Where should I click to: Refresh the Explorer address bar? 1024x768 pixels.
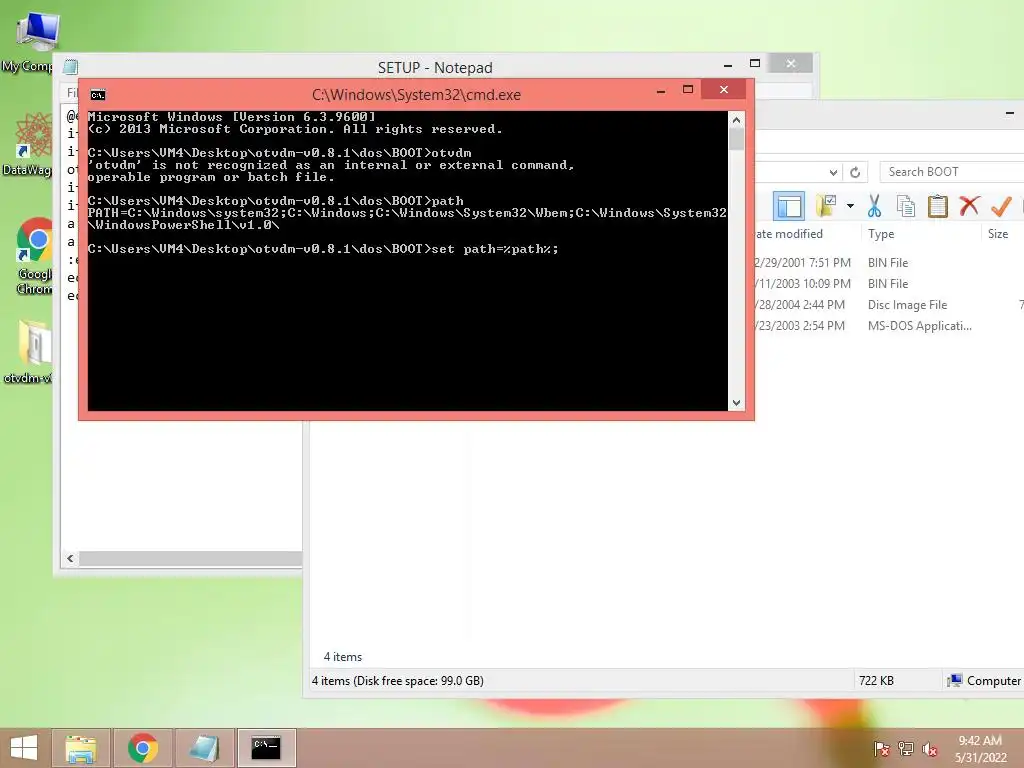pos(855,172)
